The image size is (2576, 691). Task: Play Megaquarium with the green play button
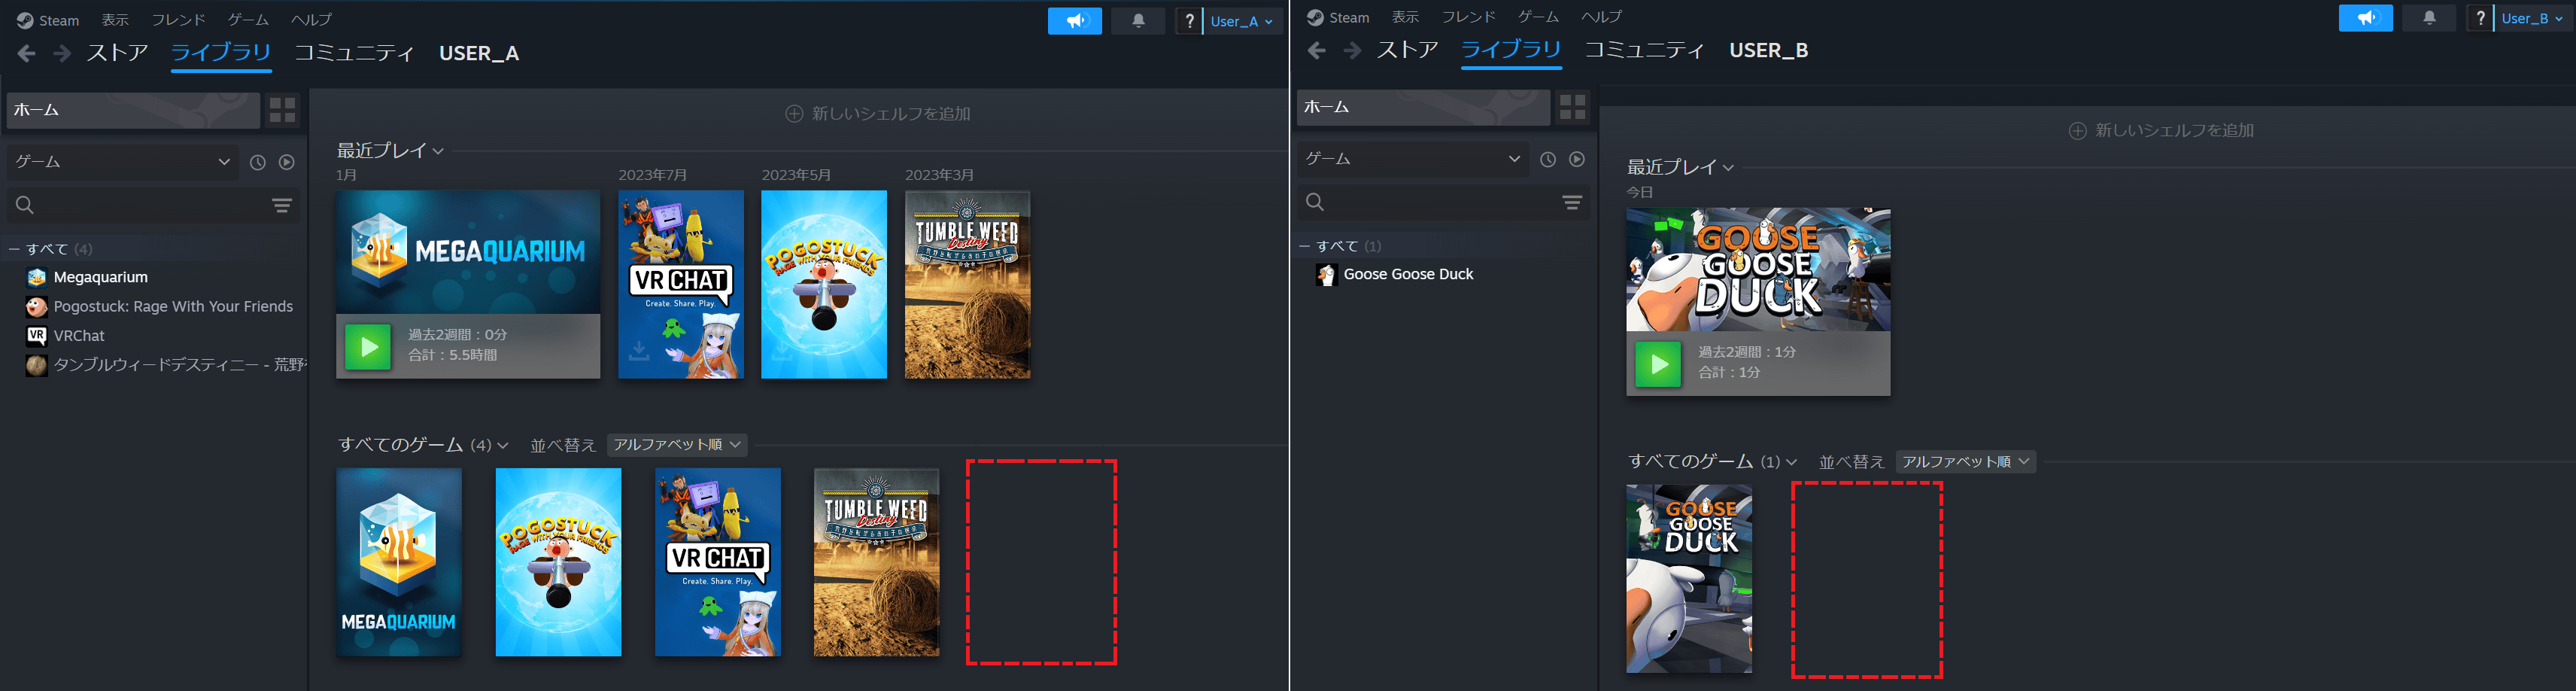click(368, 347)
